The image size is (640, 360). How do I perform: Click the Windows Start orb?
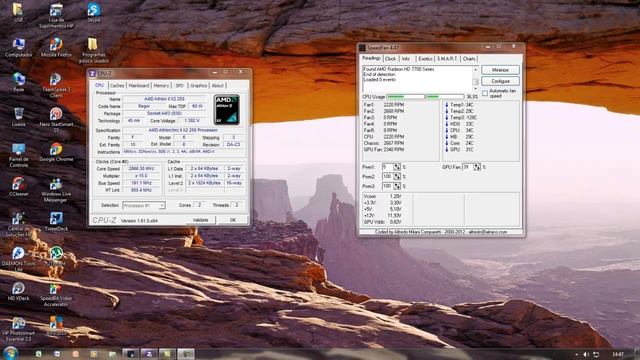[x=10, y=353]
